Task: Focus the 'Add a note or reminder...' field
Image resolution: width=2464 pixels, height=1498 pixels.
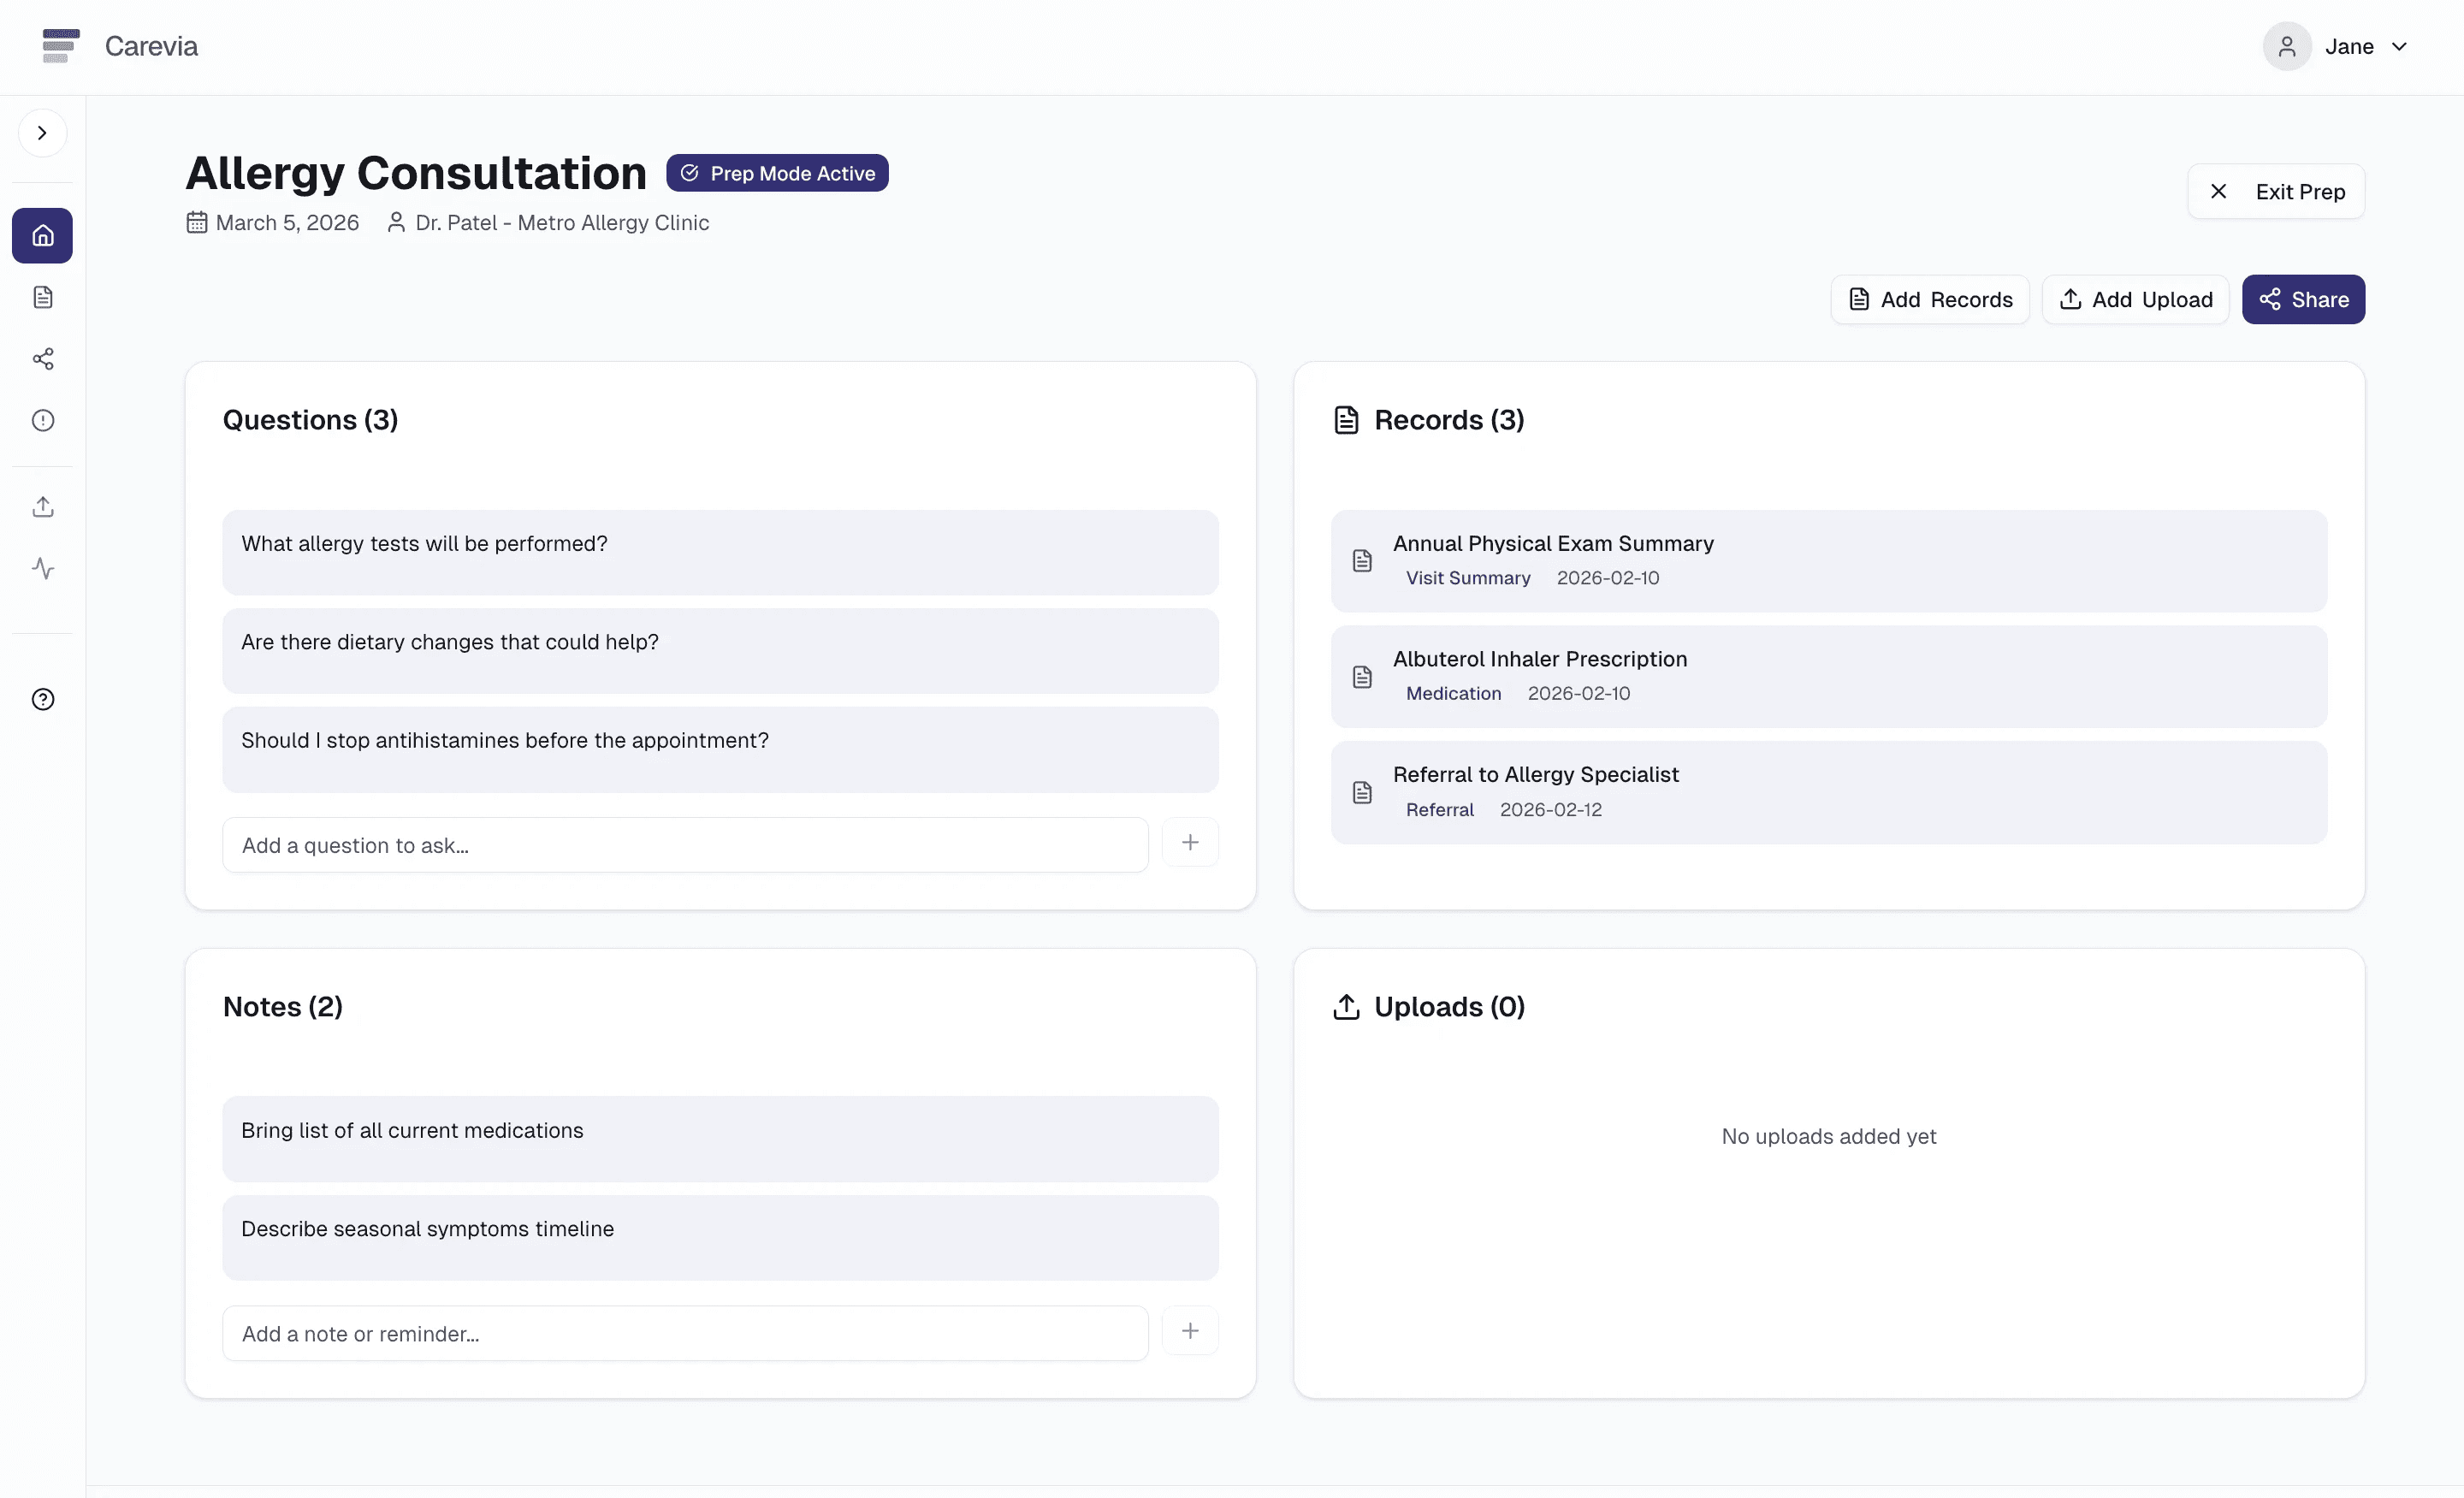Action: tap(685, 1333)
